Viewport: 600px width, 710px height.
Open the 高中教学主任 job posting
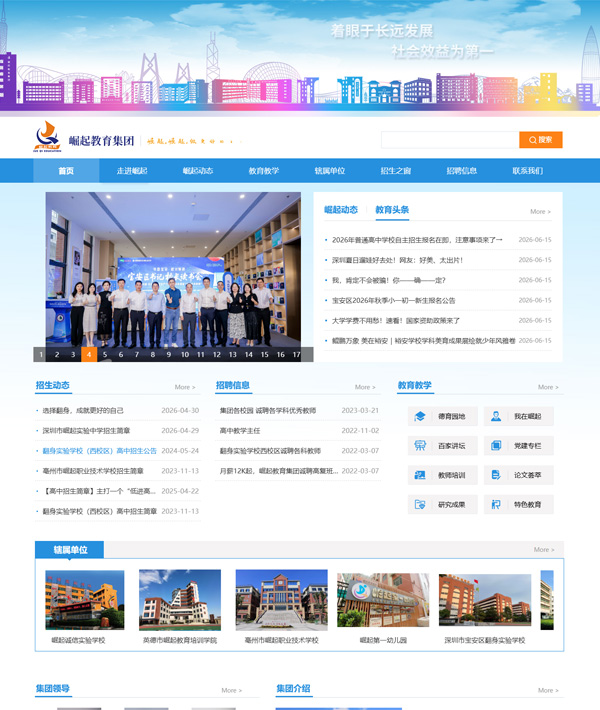(240, 431)
